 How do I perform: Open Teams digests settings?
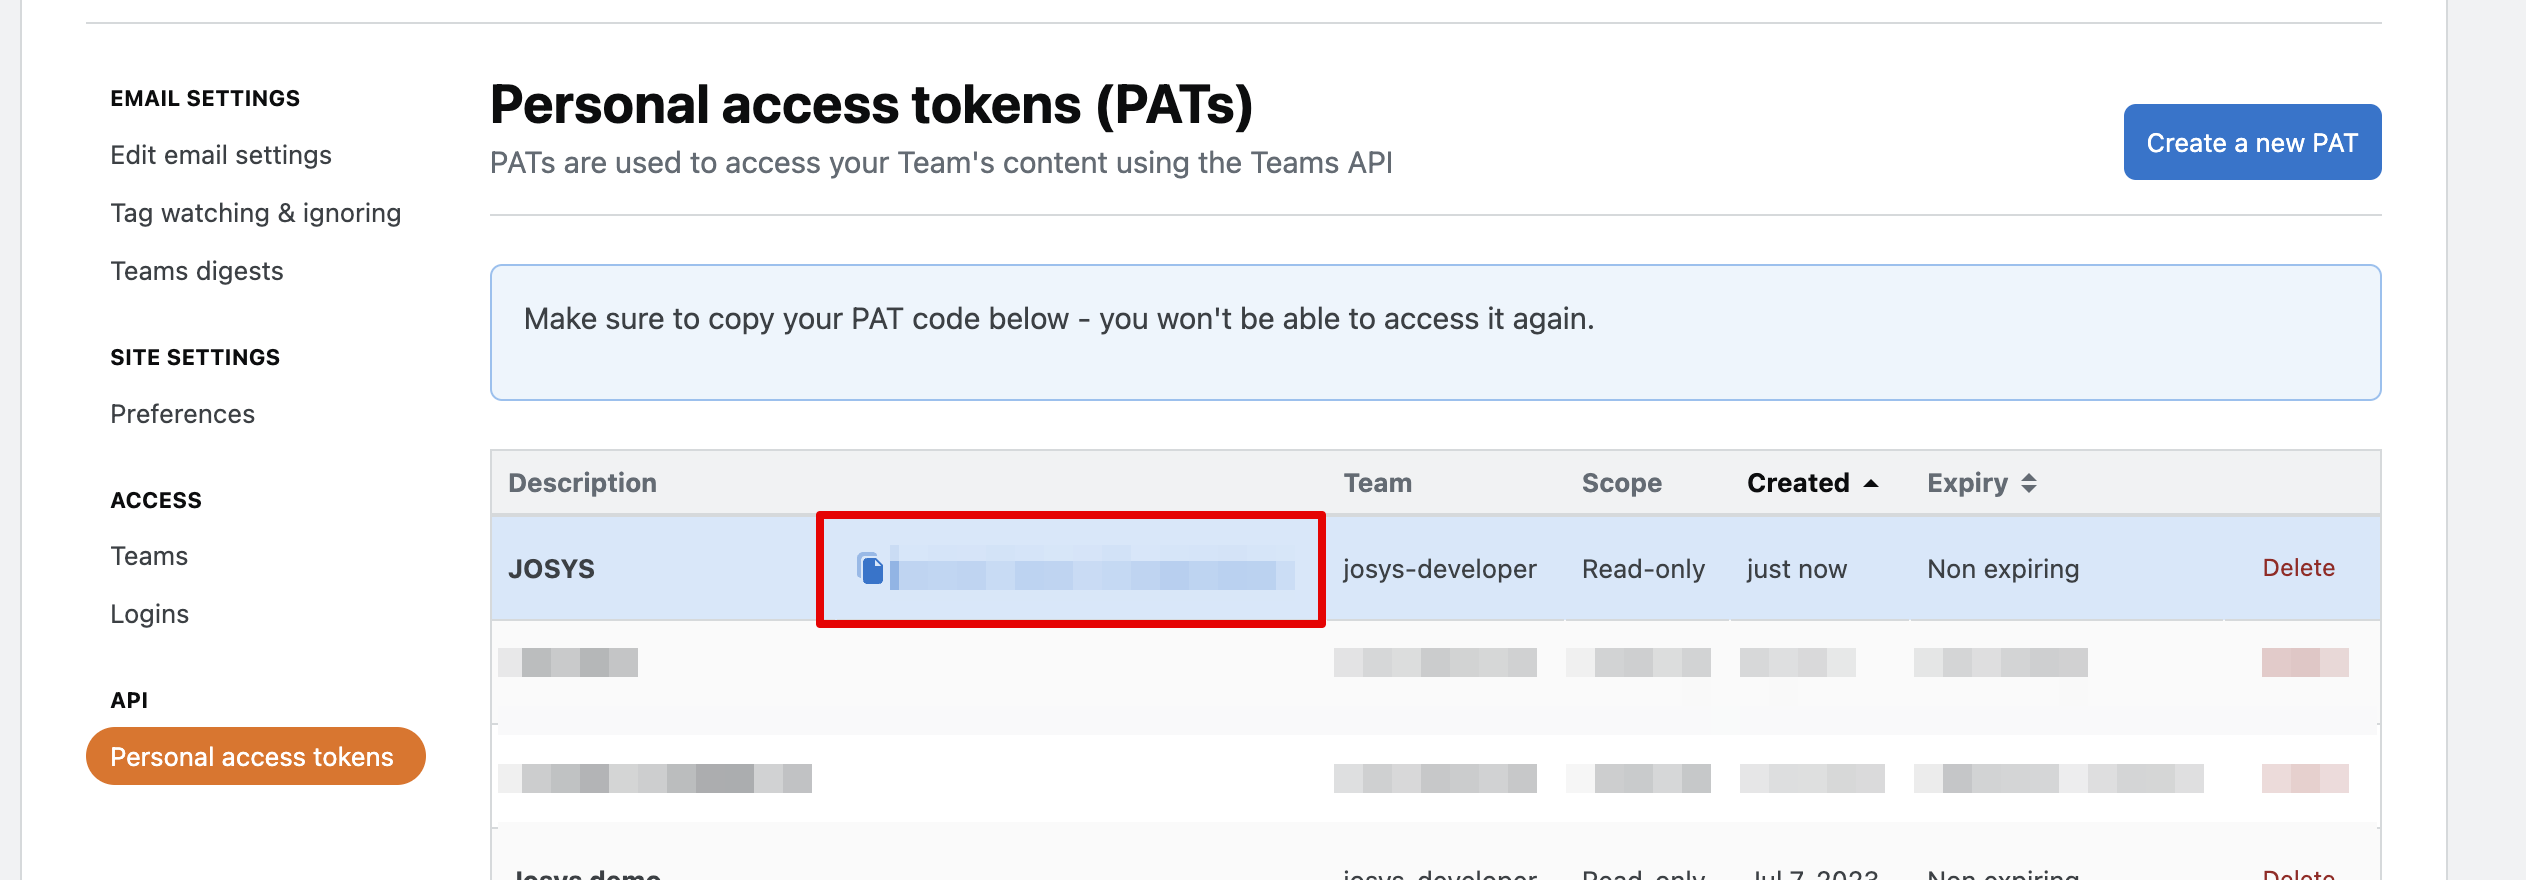pyautogui.click(x=197, y=271)
